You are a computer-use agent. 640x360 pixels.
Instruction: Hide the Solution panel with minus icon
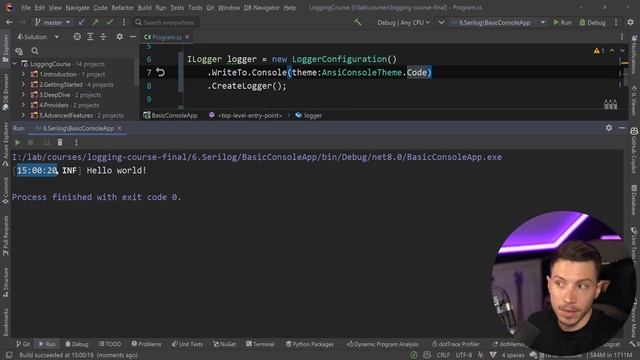[x=133, y=37]
